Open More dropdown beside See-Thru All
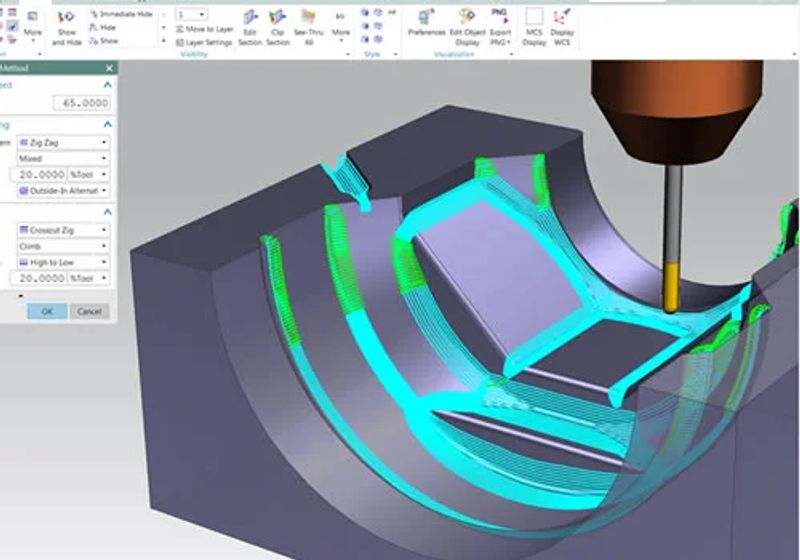This screenshot has height=560, width=800. coord(341,27)
